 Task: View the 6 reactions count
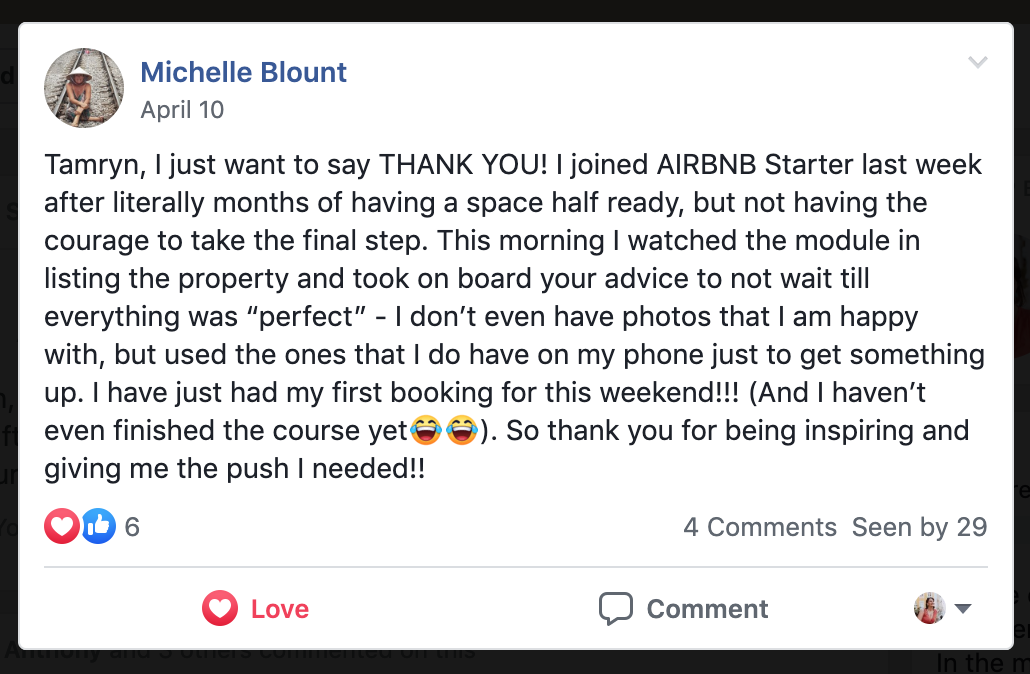coord(132,528)
